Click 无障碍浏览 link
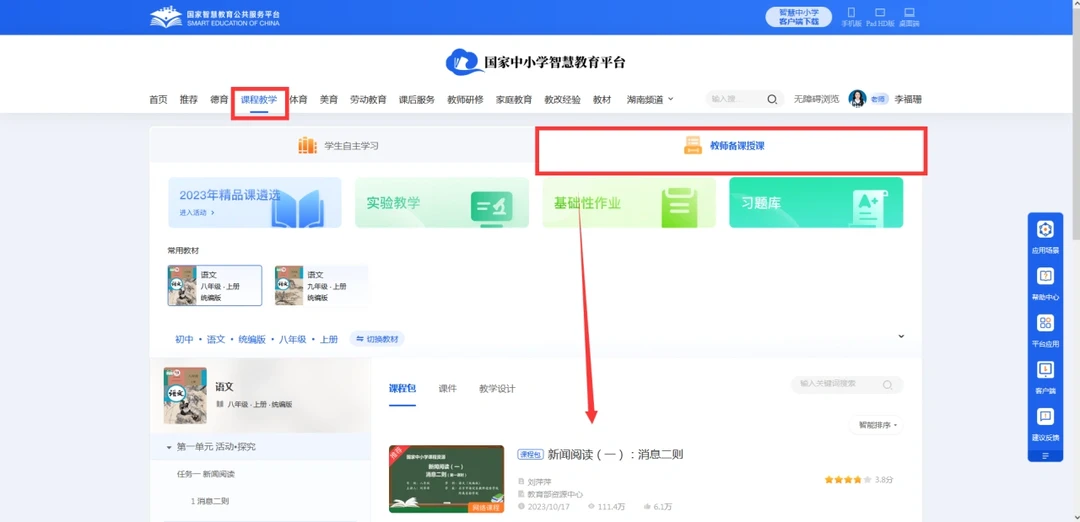Image resolution: width=1080 pixels, height=522 pixels. (816, 99)
